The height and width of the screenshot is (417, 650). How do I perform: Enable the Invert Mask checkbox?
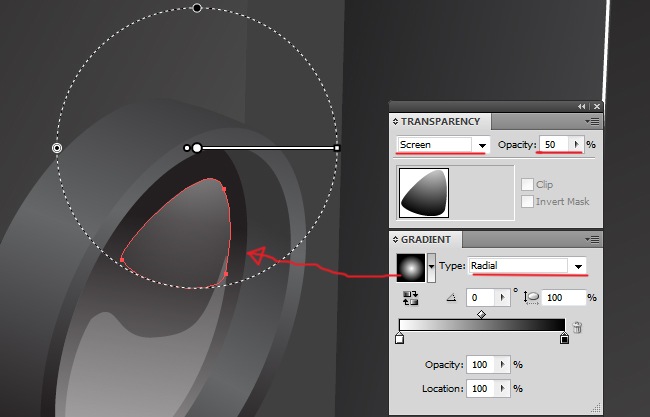point(527,201)
